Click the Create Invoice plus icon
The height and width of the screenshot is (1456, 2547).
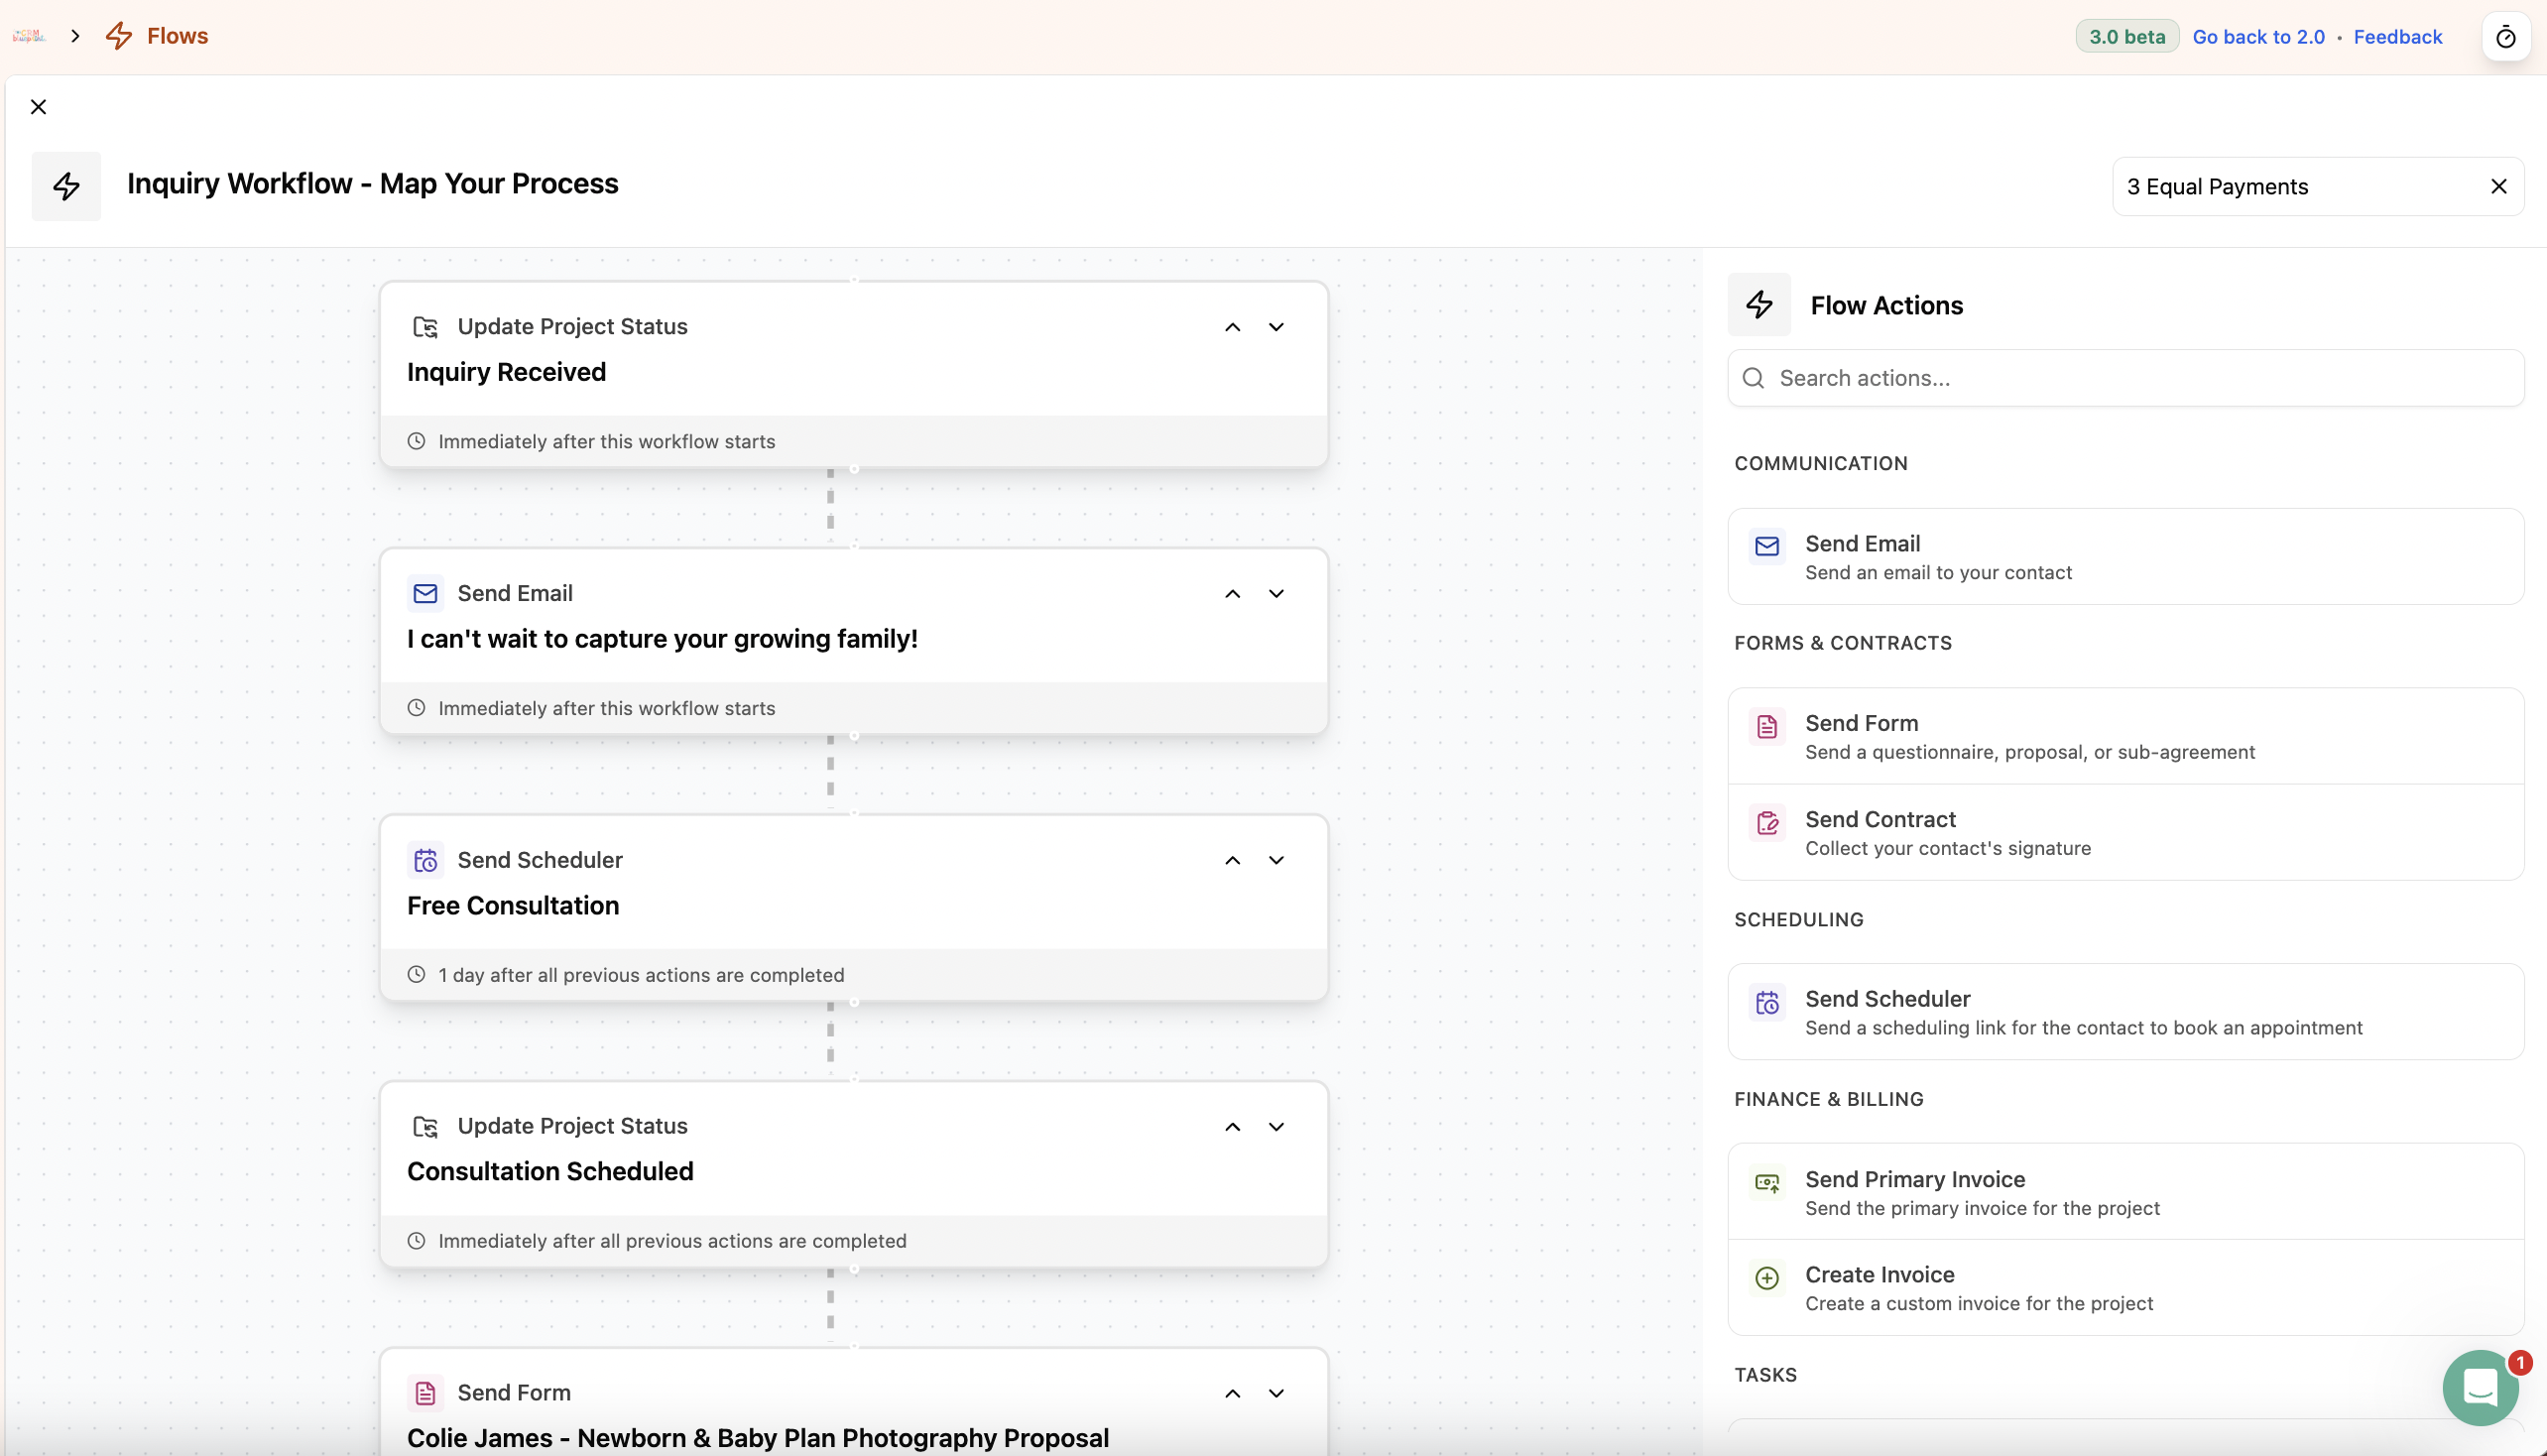tap(1767, 1278)
